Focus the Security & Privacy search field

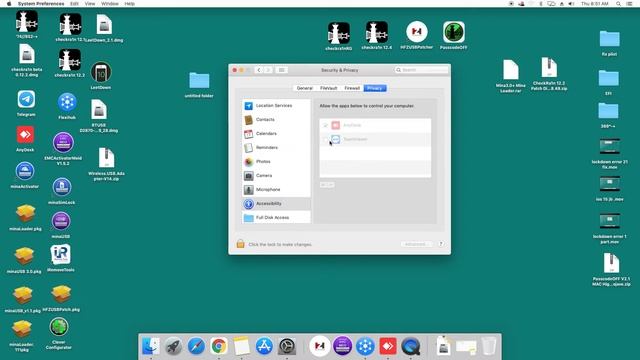tap(421, 70)
